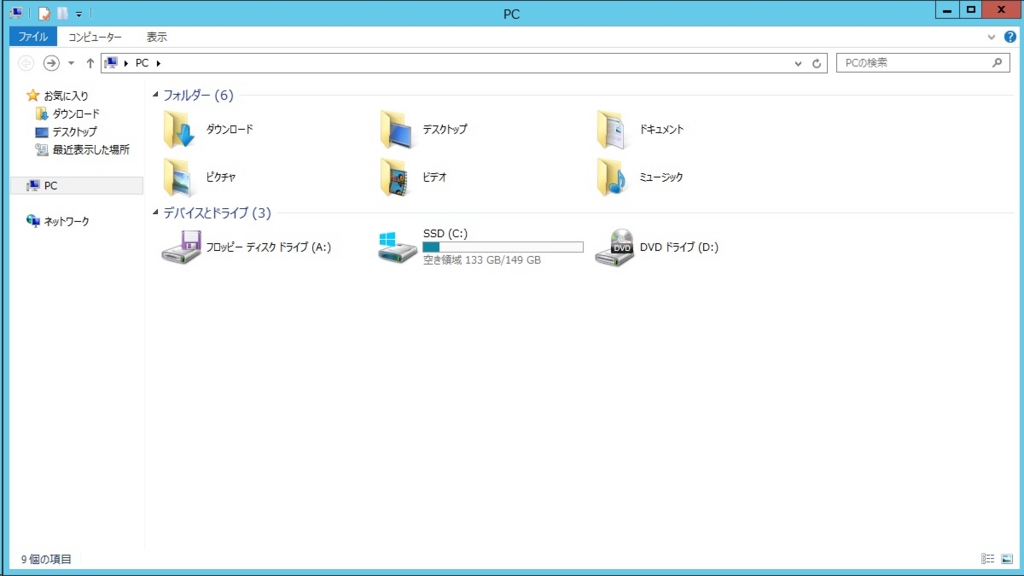Select the ドキュメント folder icon

pos(612,129)
